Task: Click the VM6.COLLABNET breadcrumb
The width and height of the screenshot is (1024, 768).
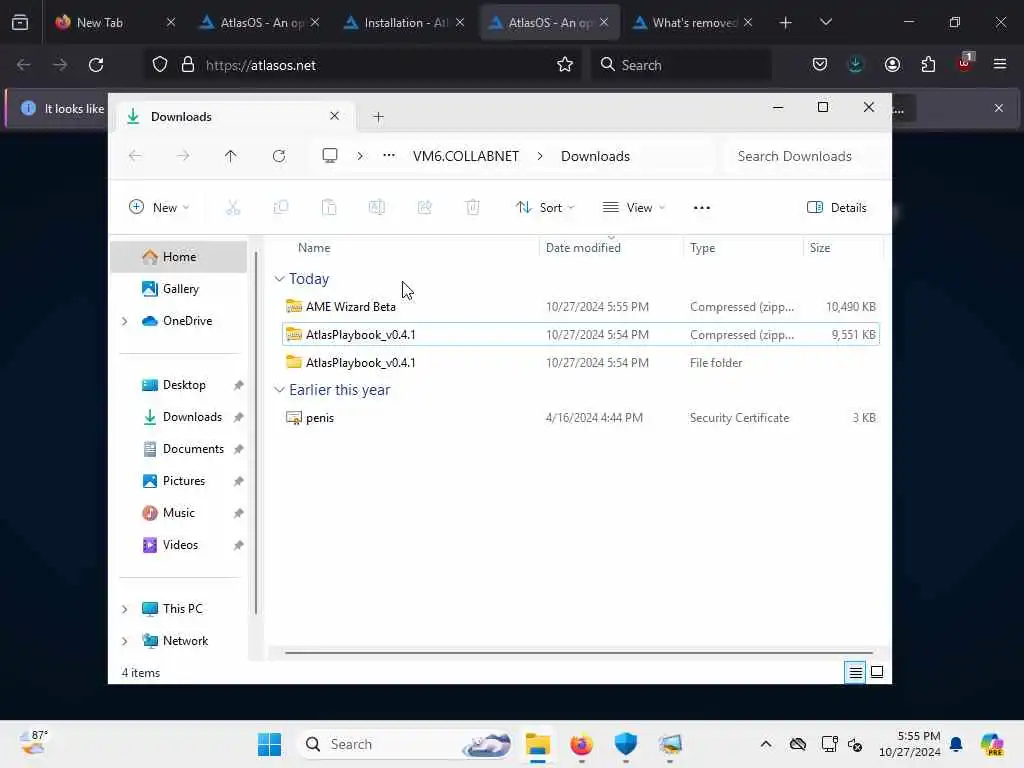Action: [x=466, y=156]
